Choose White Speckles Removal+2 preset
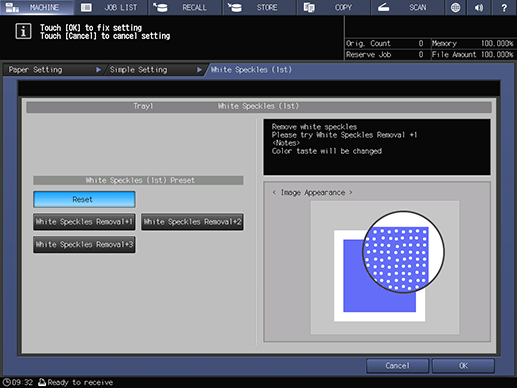This screenshot has height=388, width=517. click(192, 222)
